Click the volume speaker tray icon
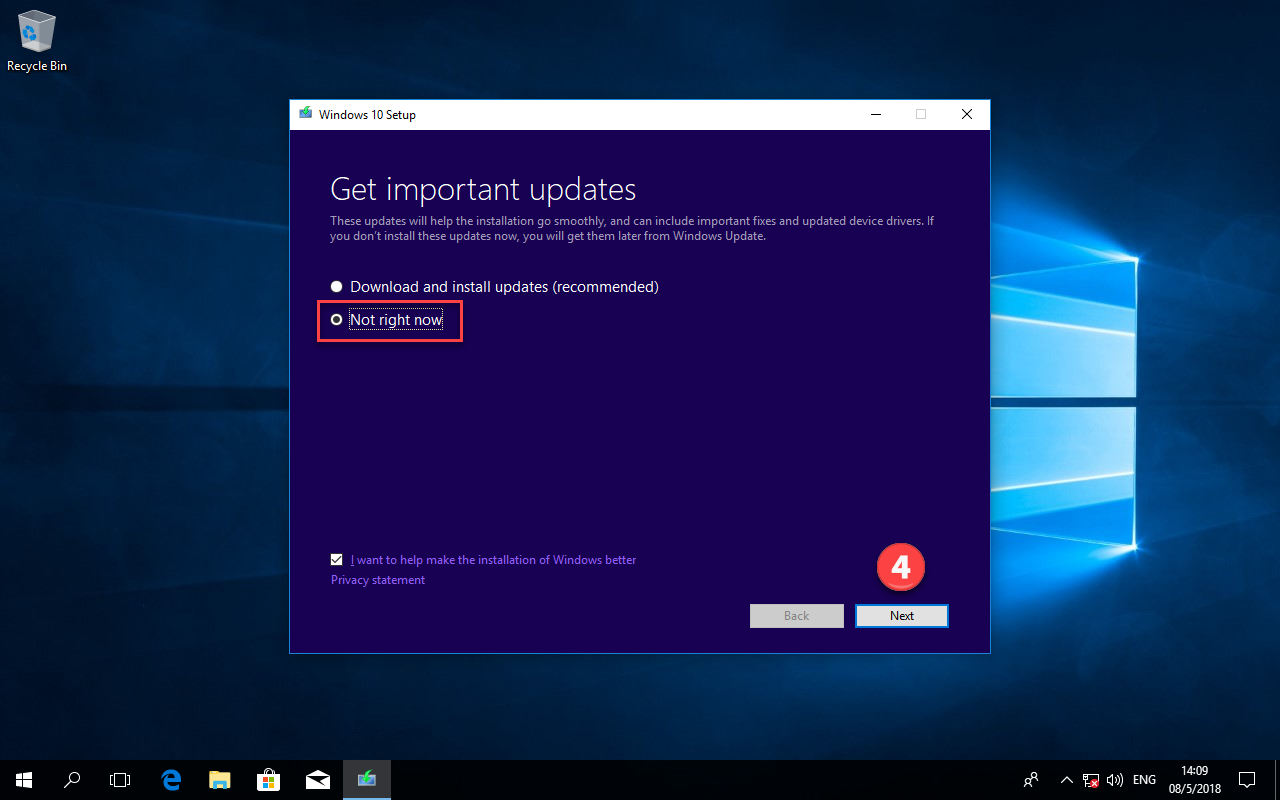The width and height of the screenshot is (1280, 800). tap(1115, 780)
